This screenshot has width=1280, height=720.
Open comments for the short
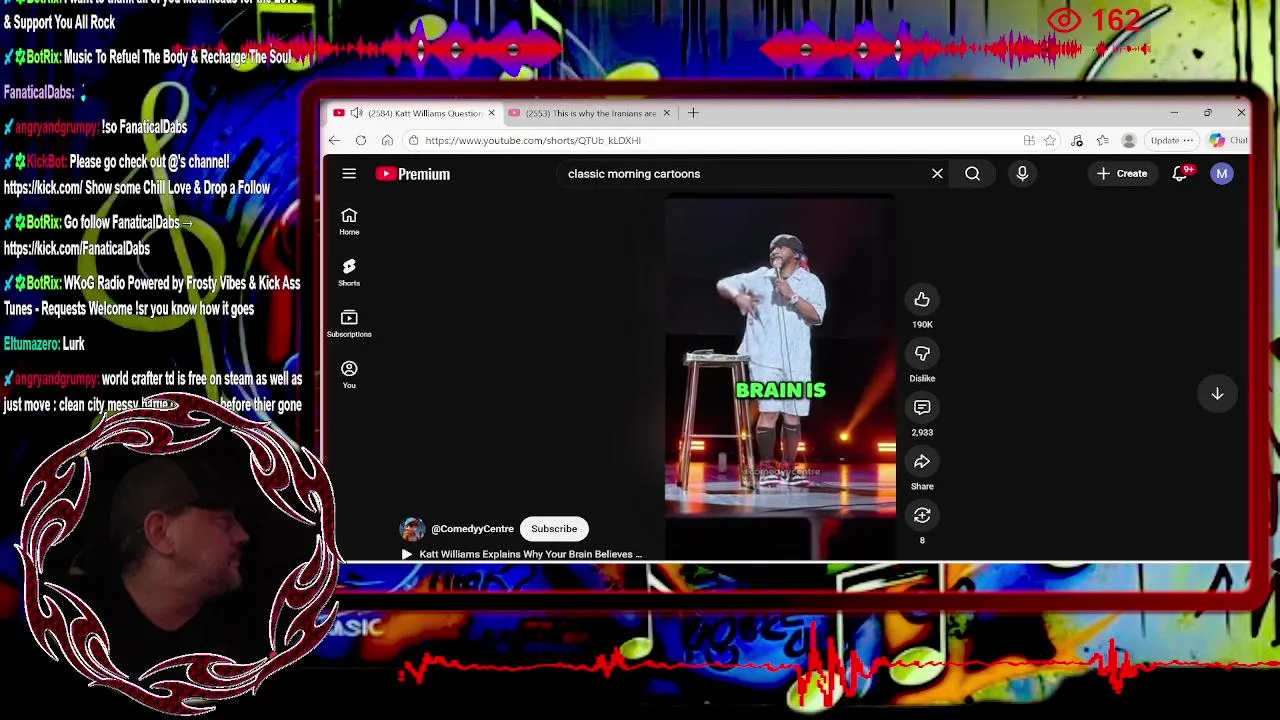[922, 407]
